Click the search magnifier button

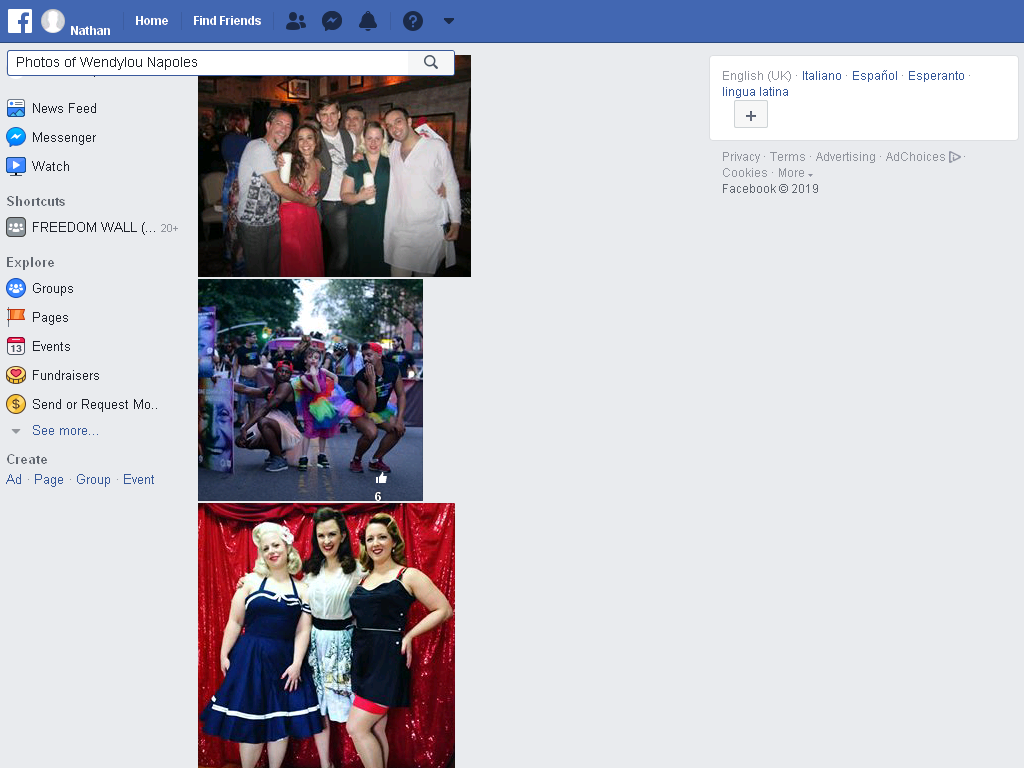pyautogui.click(x=430, y=62)
